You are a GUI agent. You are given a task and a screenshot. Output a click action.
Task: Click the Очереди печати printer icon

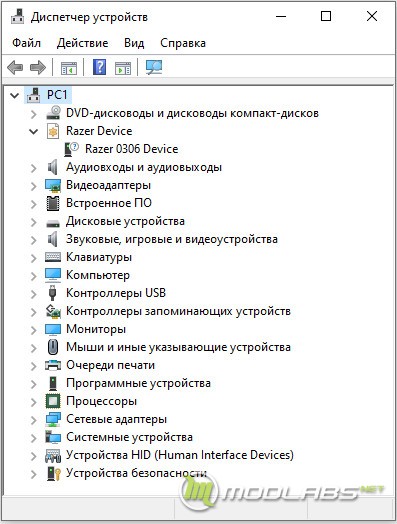point(53,365)
